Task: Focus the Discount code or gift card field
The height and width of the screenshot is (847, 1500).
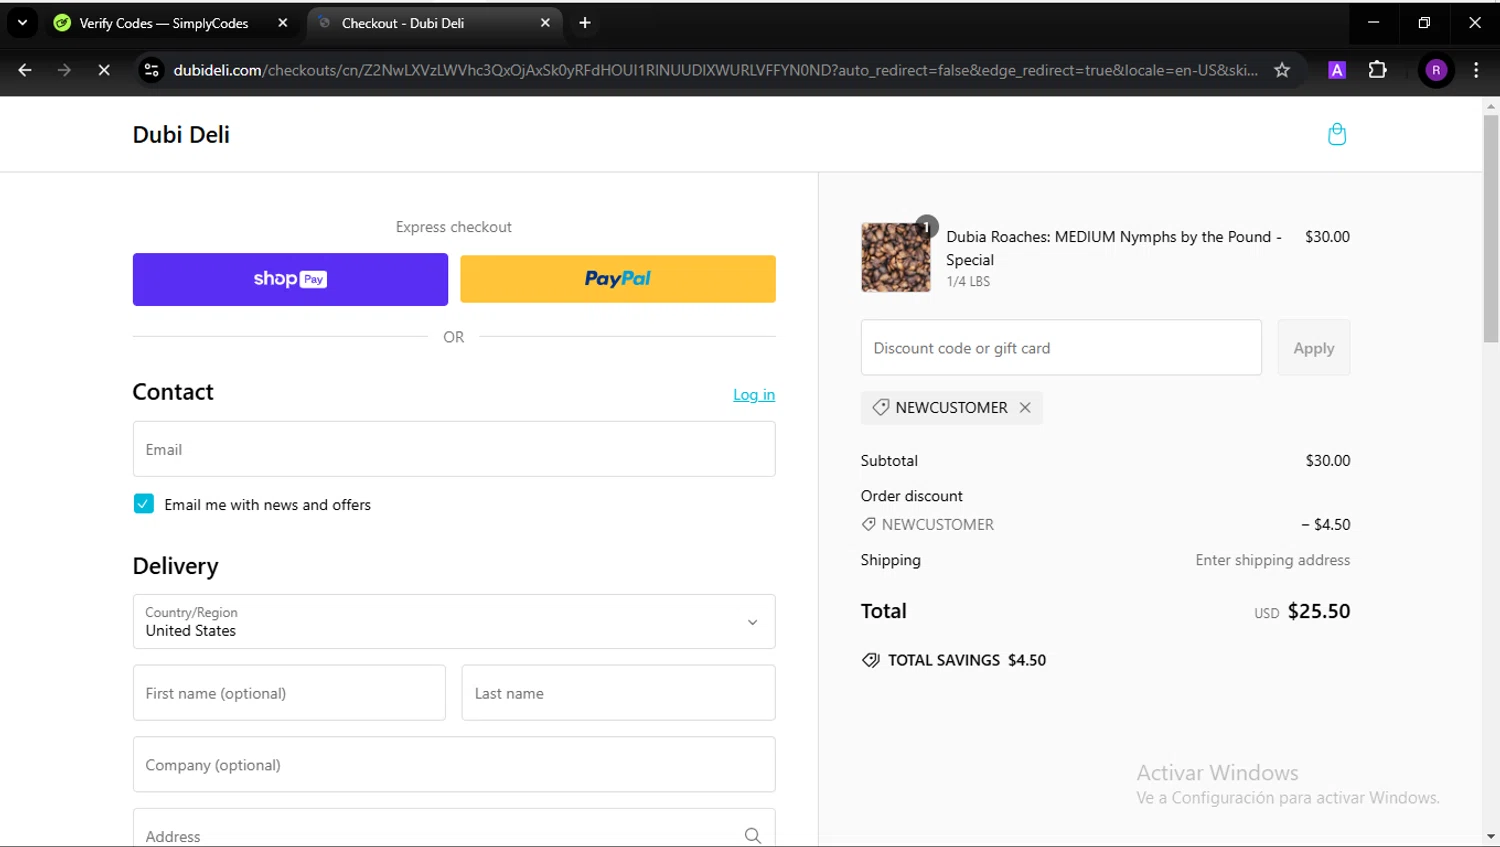Action: coord(1061,348)
